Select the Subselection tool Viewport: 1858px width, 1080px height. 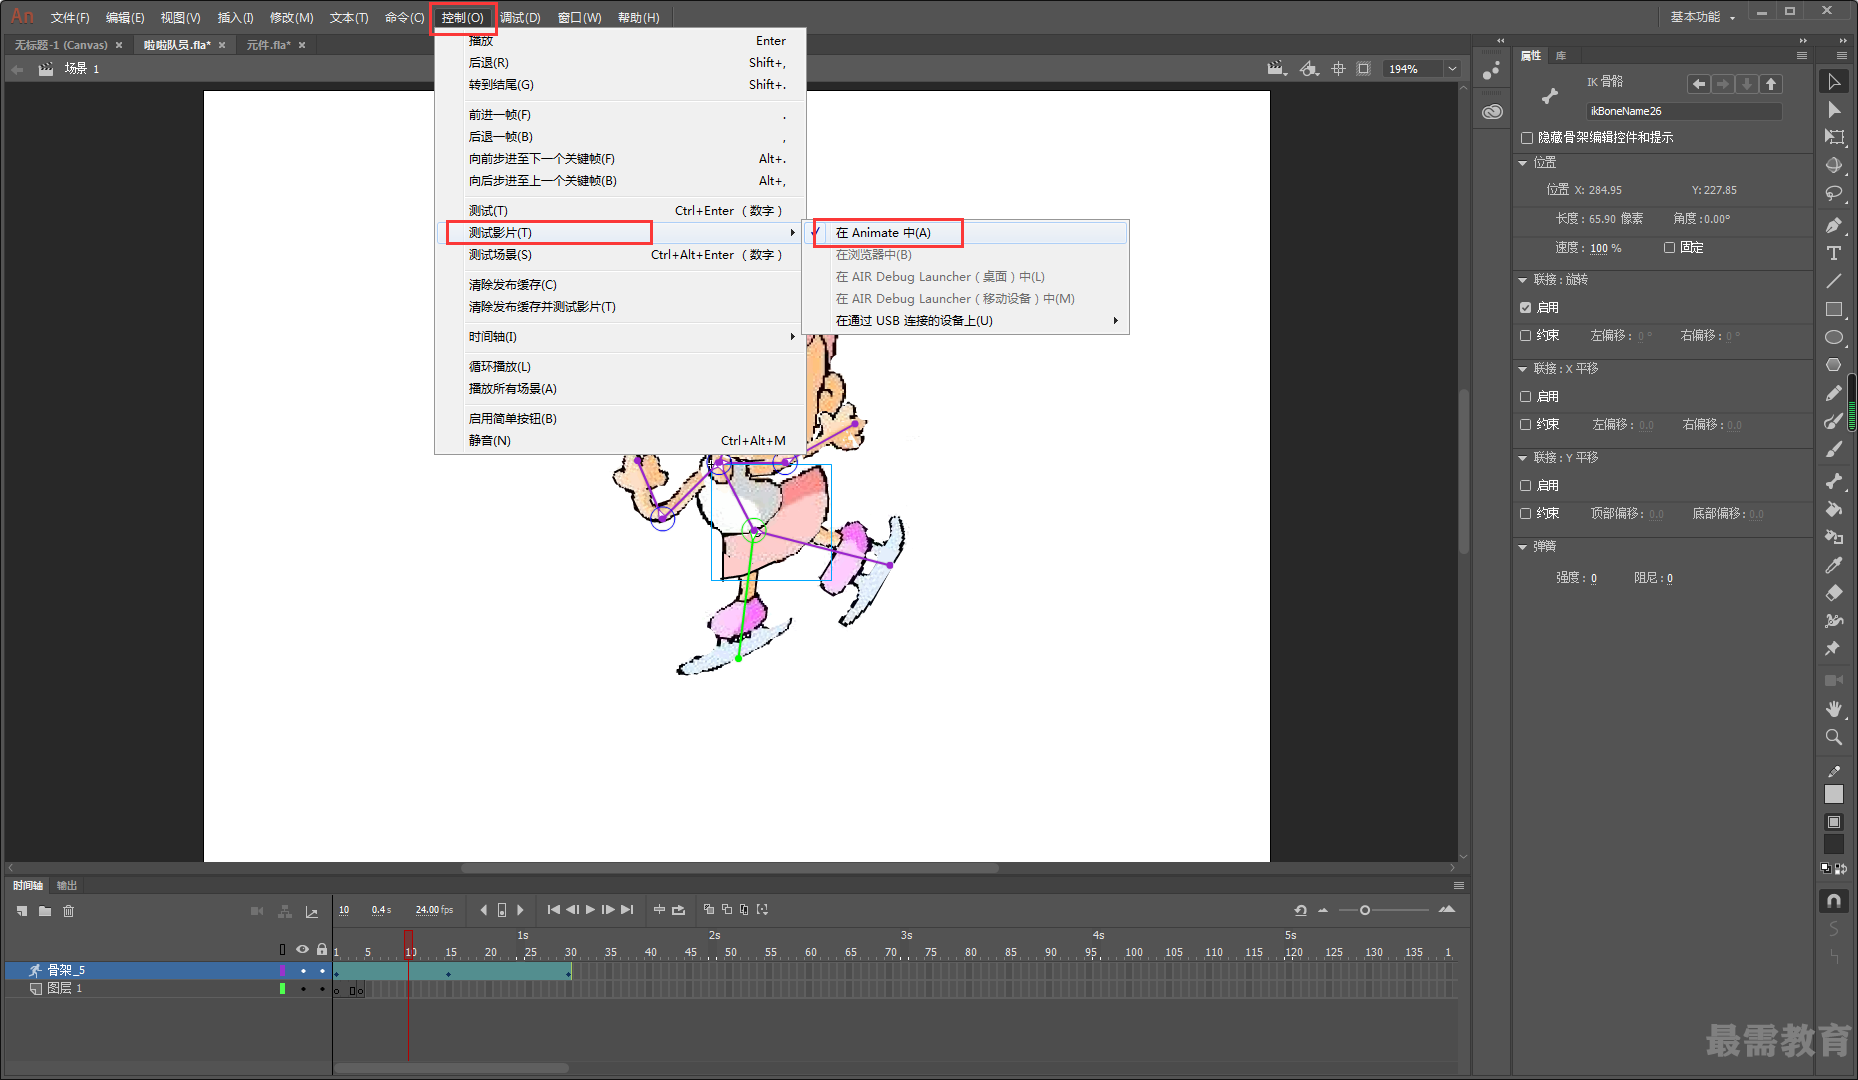(x=1833, y=110)
